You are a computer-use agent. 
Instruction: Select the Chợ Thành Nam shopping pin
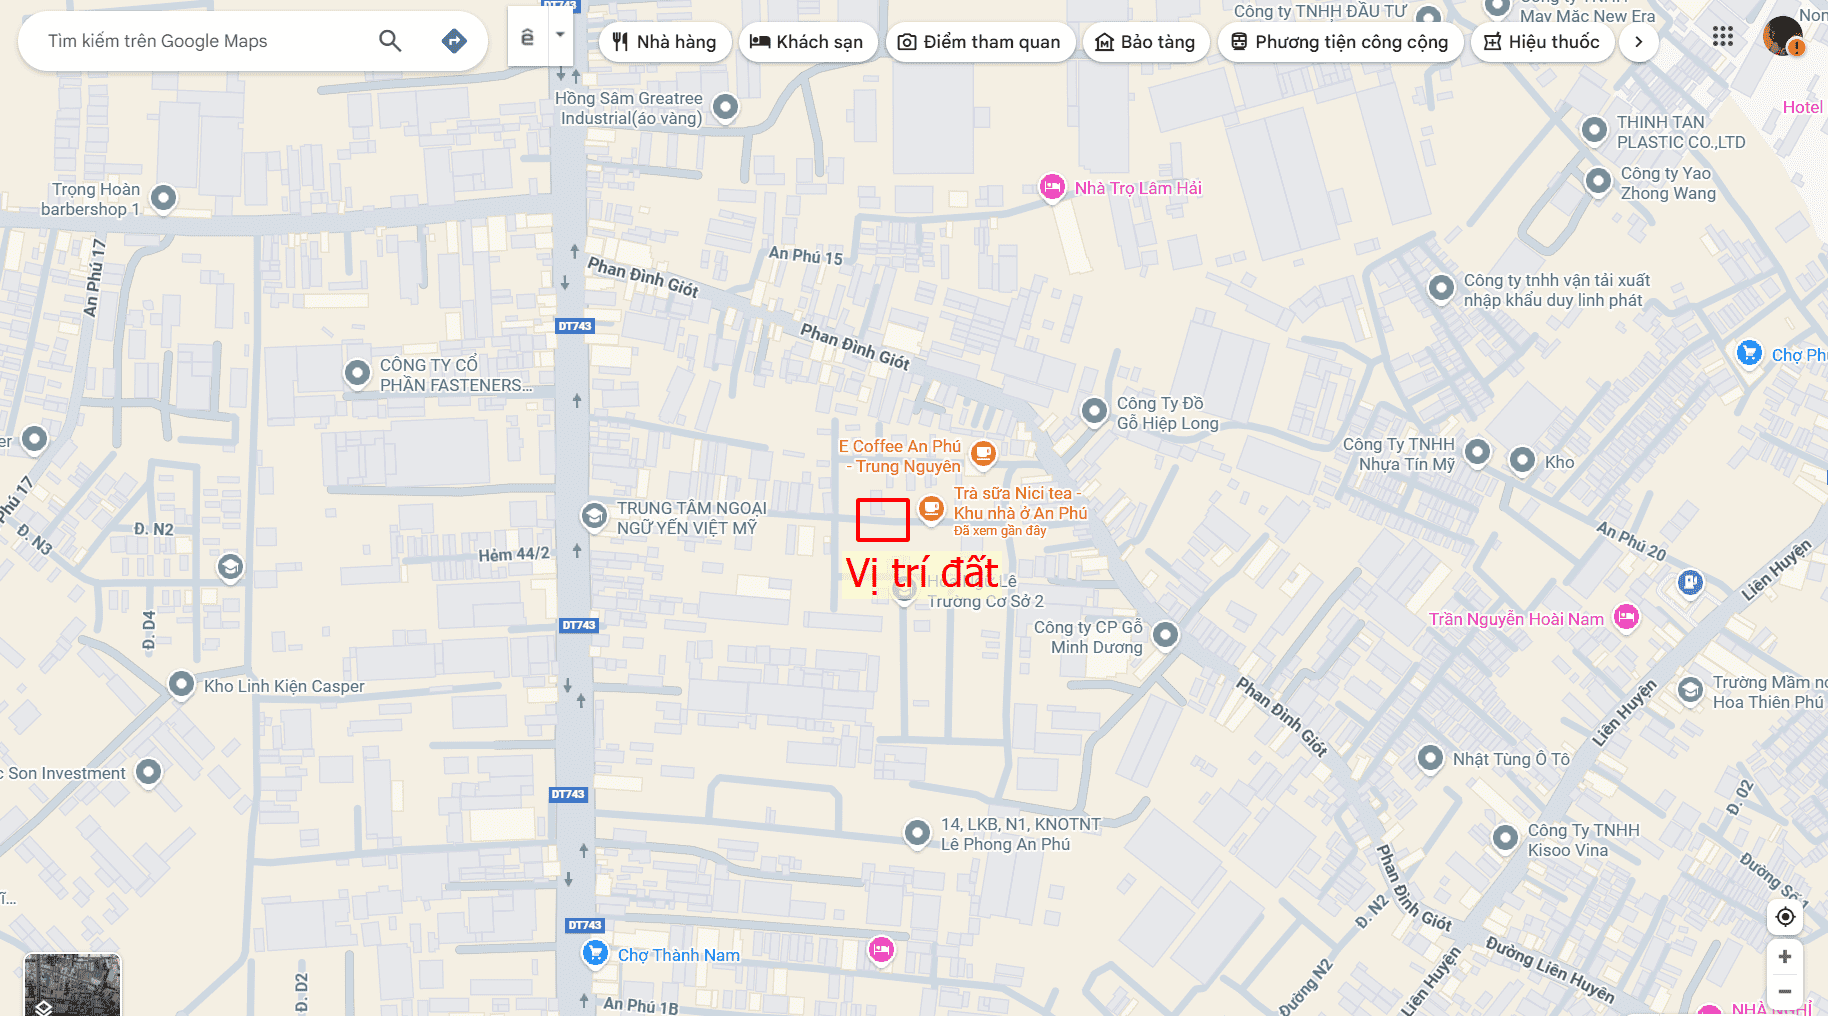(x=595, y=953)
